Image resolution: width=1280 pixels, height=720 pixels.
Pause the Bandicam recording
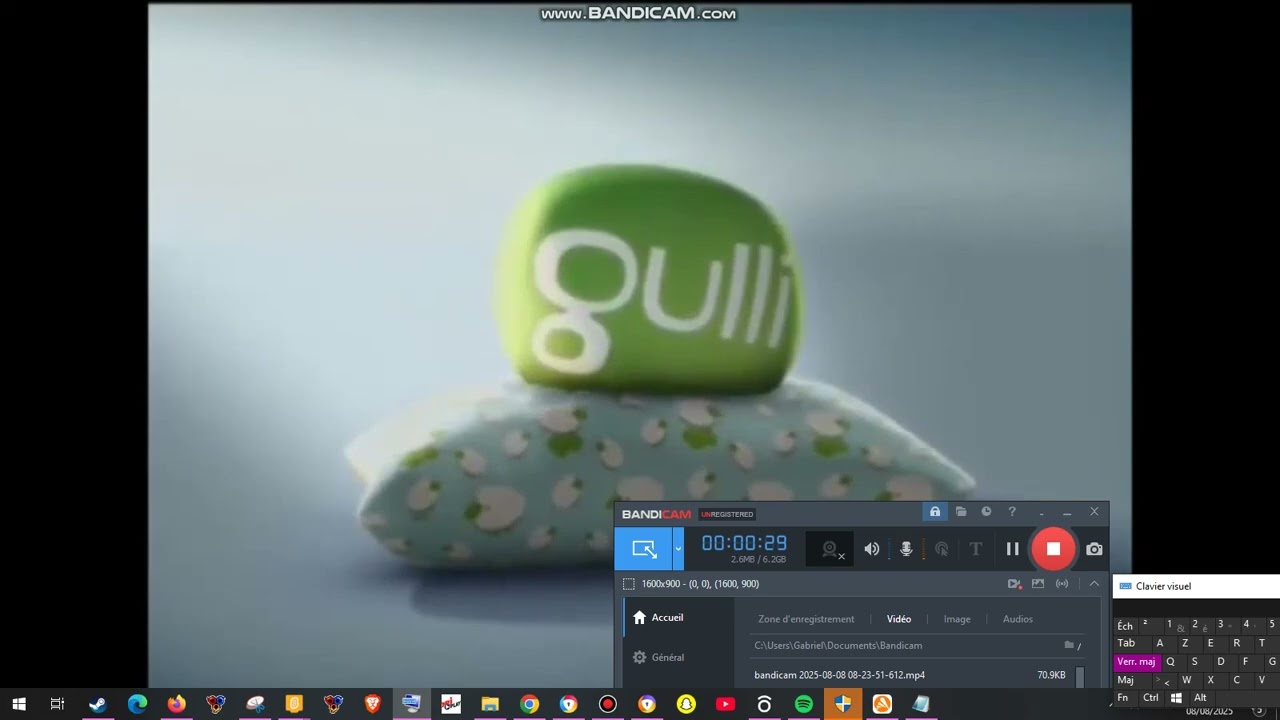(1012, 548)
